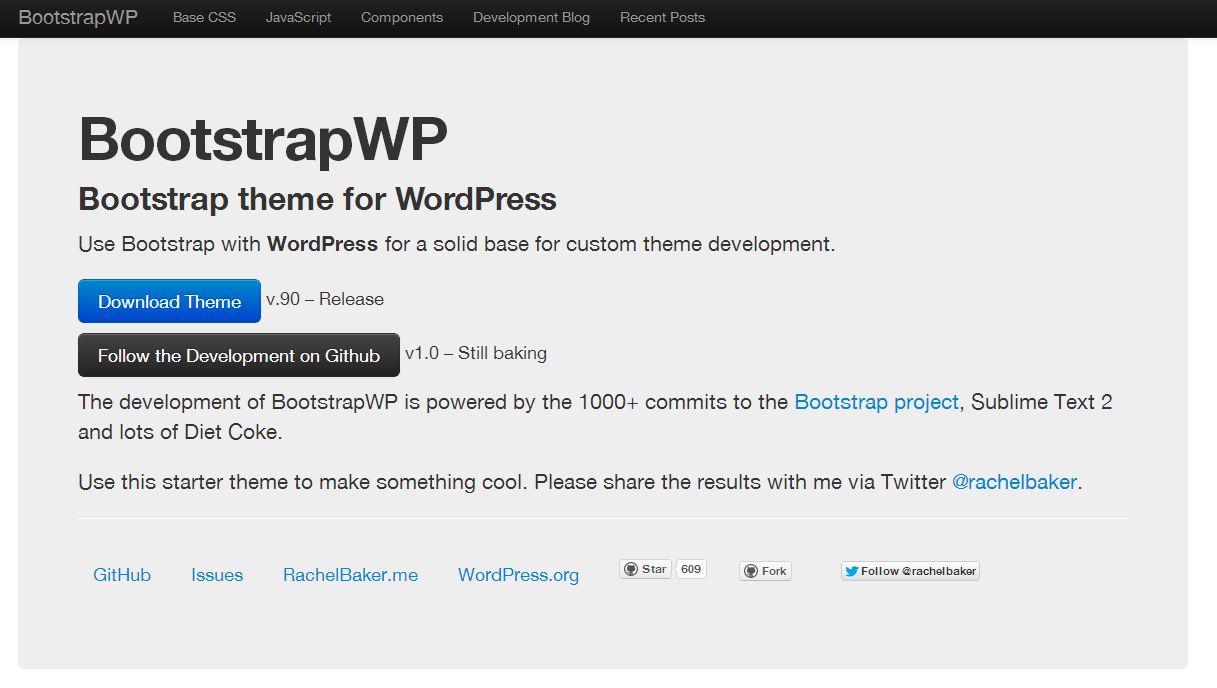Click Follow the Development on Github button
The width and height of the screenshot is (1217, 688).
[x=239, y=355]
